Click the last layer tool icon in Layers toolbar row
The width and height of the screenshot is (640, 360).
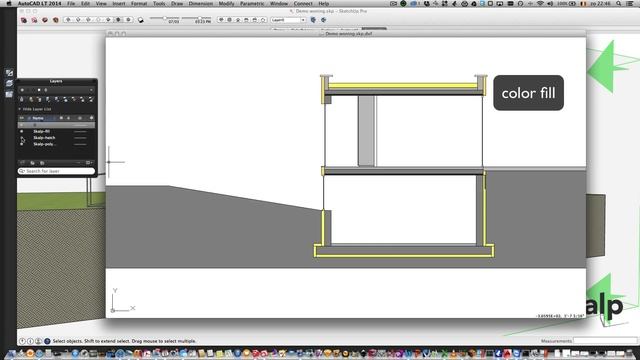pos(91,99)
